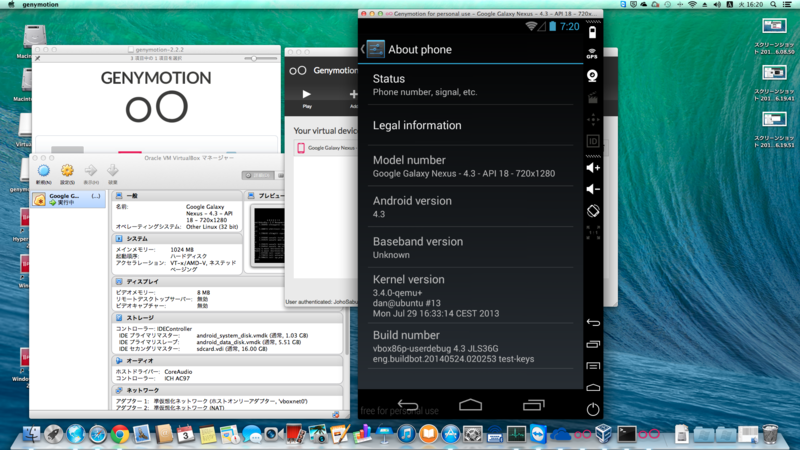
Task: Collapse the ストレージ section in VirtualBox
Action: point(228,317)
